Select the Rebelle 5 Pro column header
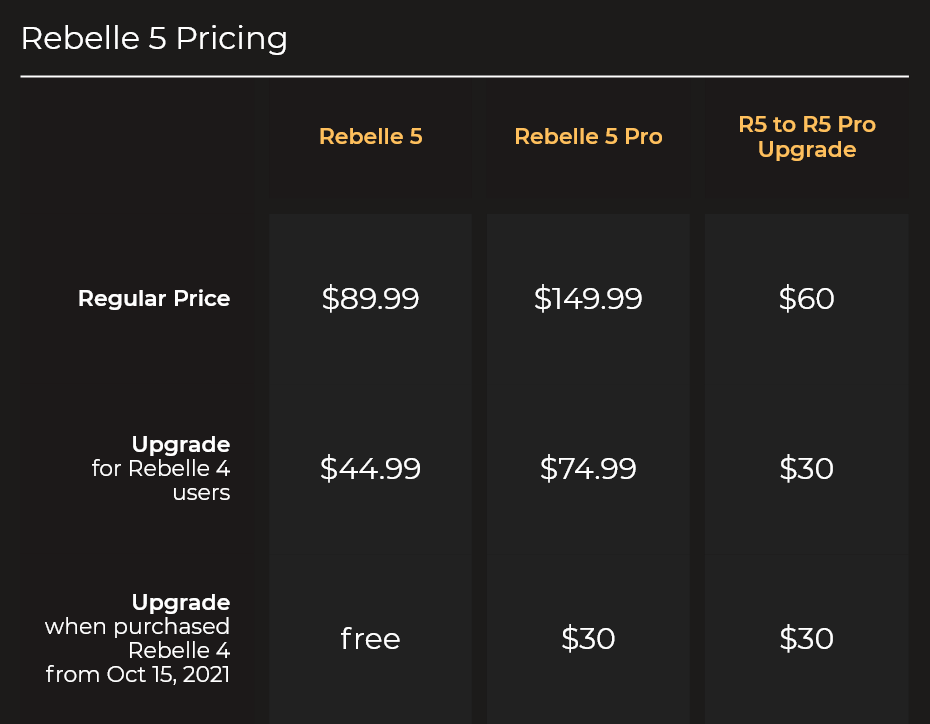The width and height of the screenshot is (930, 724). pos(588,136)
